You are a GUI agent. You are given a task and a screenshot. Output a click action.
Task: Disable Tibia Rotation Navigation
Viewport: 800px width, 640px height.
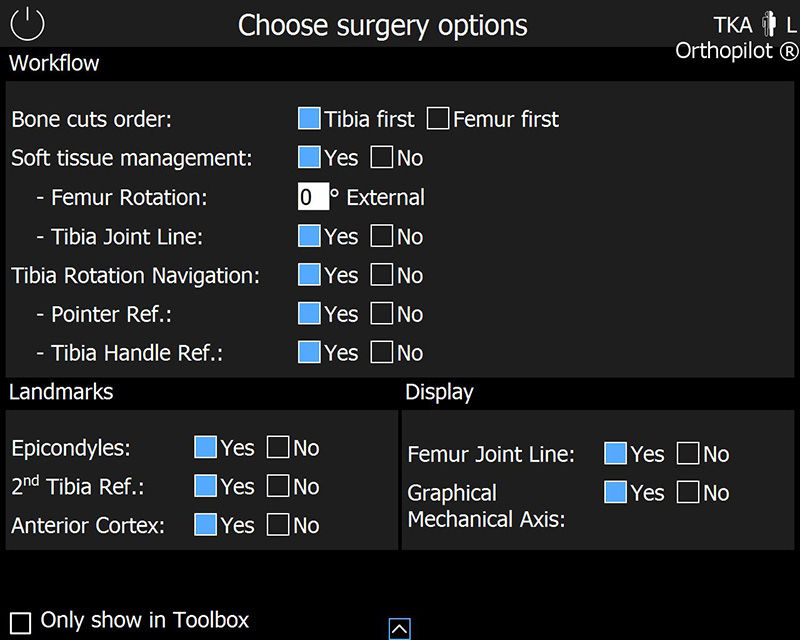point(381,275)
